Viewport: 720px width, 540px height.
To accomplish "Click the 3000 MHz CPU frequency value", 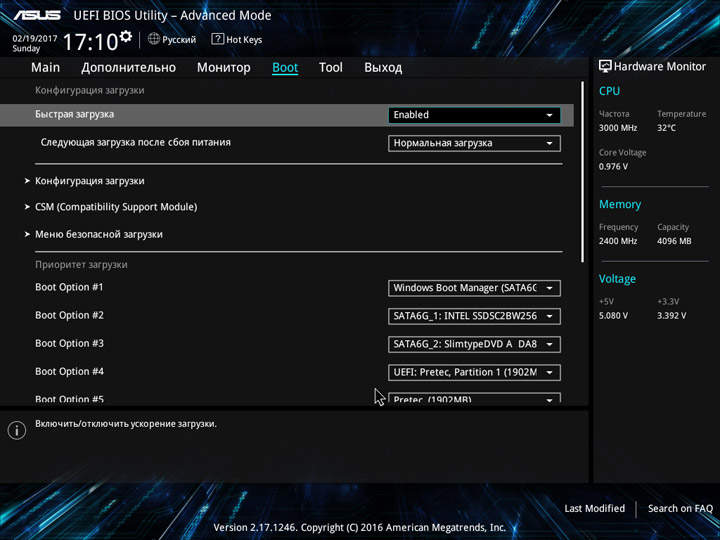I will click(618, 128).
